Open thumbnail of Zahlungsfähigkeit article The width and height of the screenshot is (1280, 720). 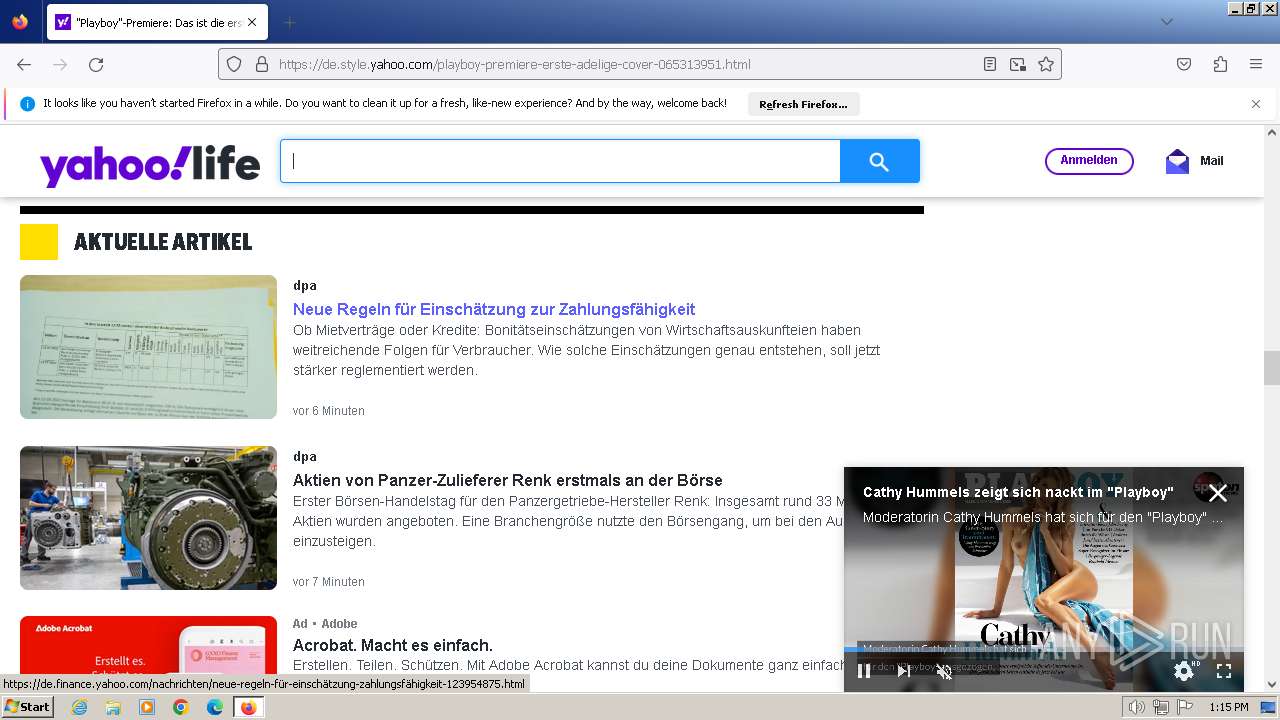[148, 347]
